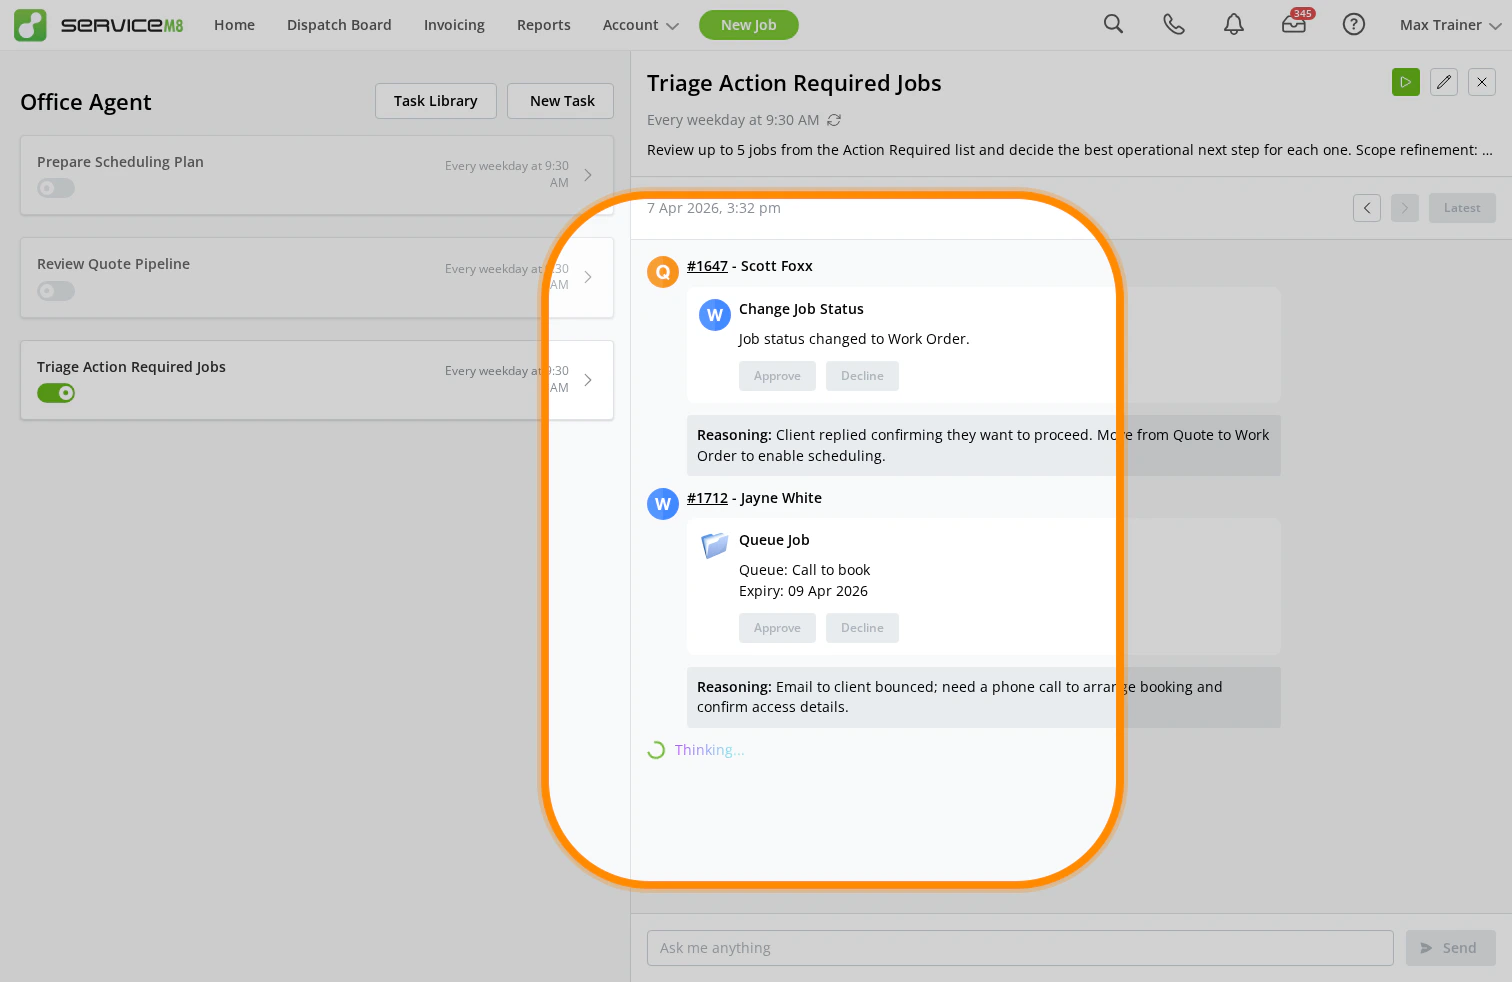1512x982 pixels.
Task: Run the agent with the green play icon
Action: coord(1405,82)
